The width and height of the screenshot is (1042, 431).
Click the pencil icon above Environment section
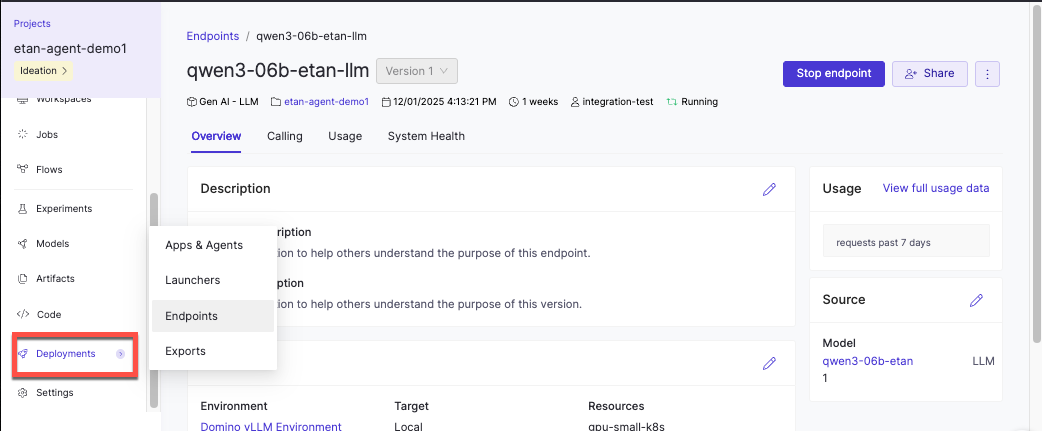click(x=769, y=363)
